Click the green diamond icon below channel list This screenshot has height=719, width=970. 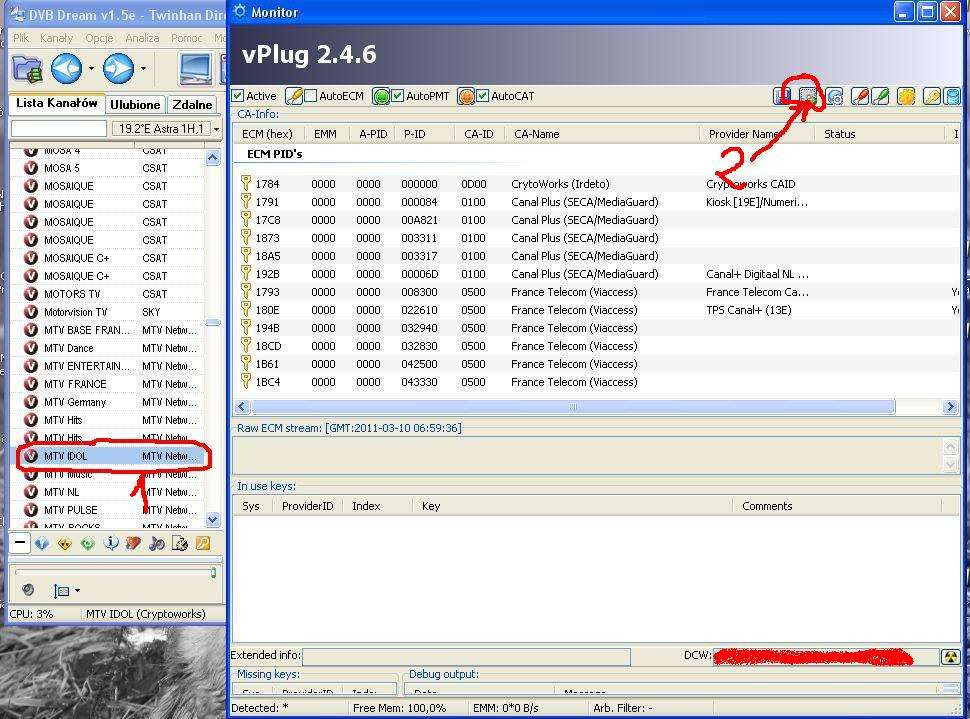point(88,543)
